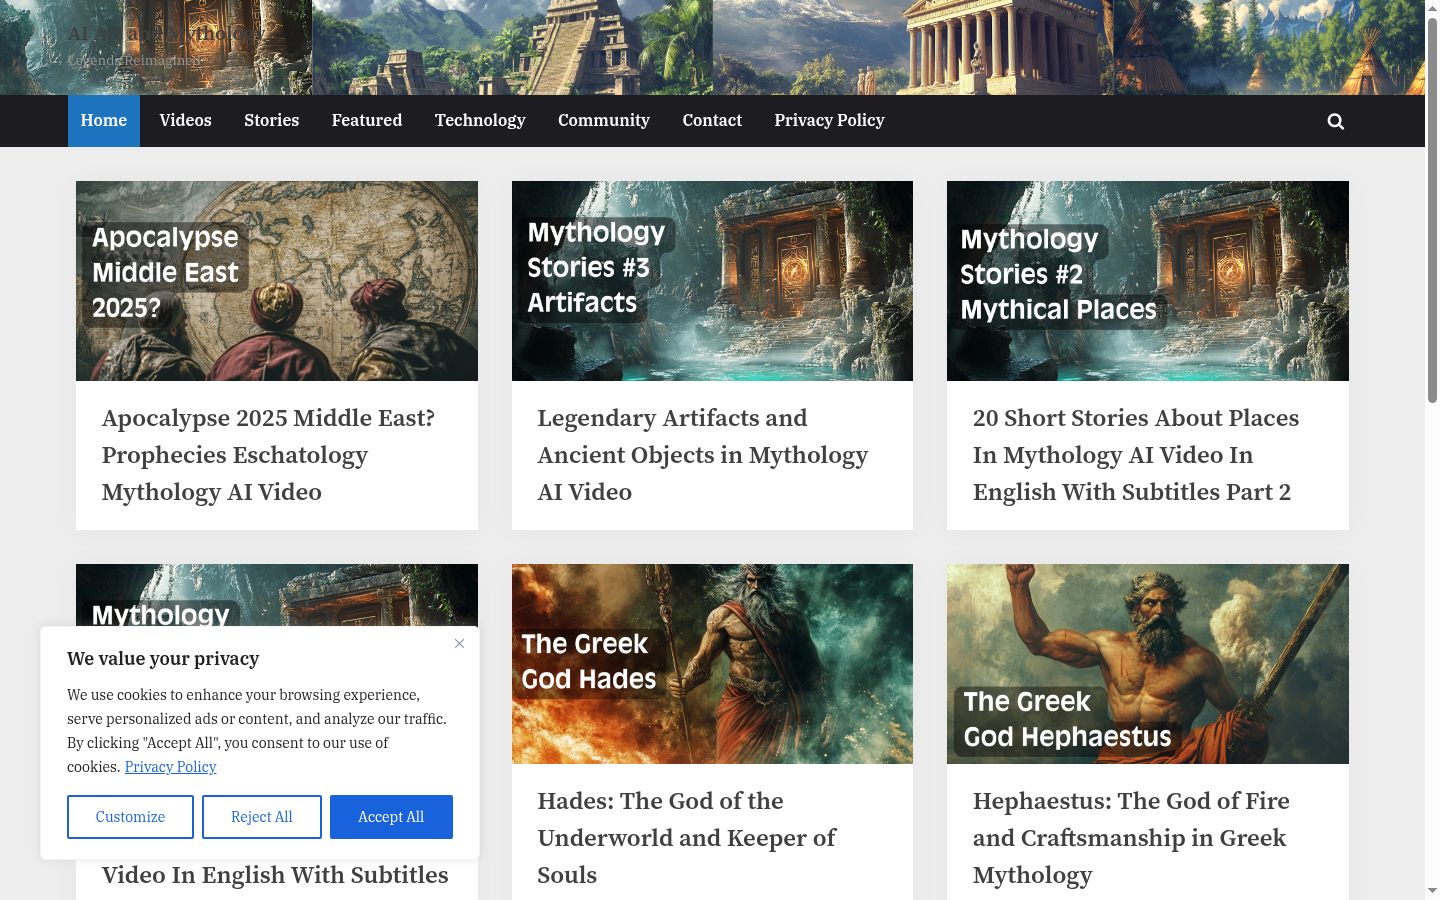Click the scrollbar up arrow

click(1432, 8)
